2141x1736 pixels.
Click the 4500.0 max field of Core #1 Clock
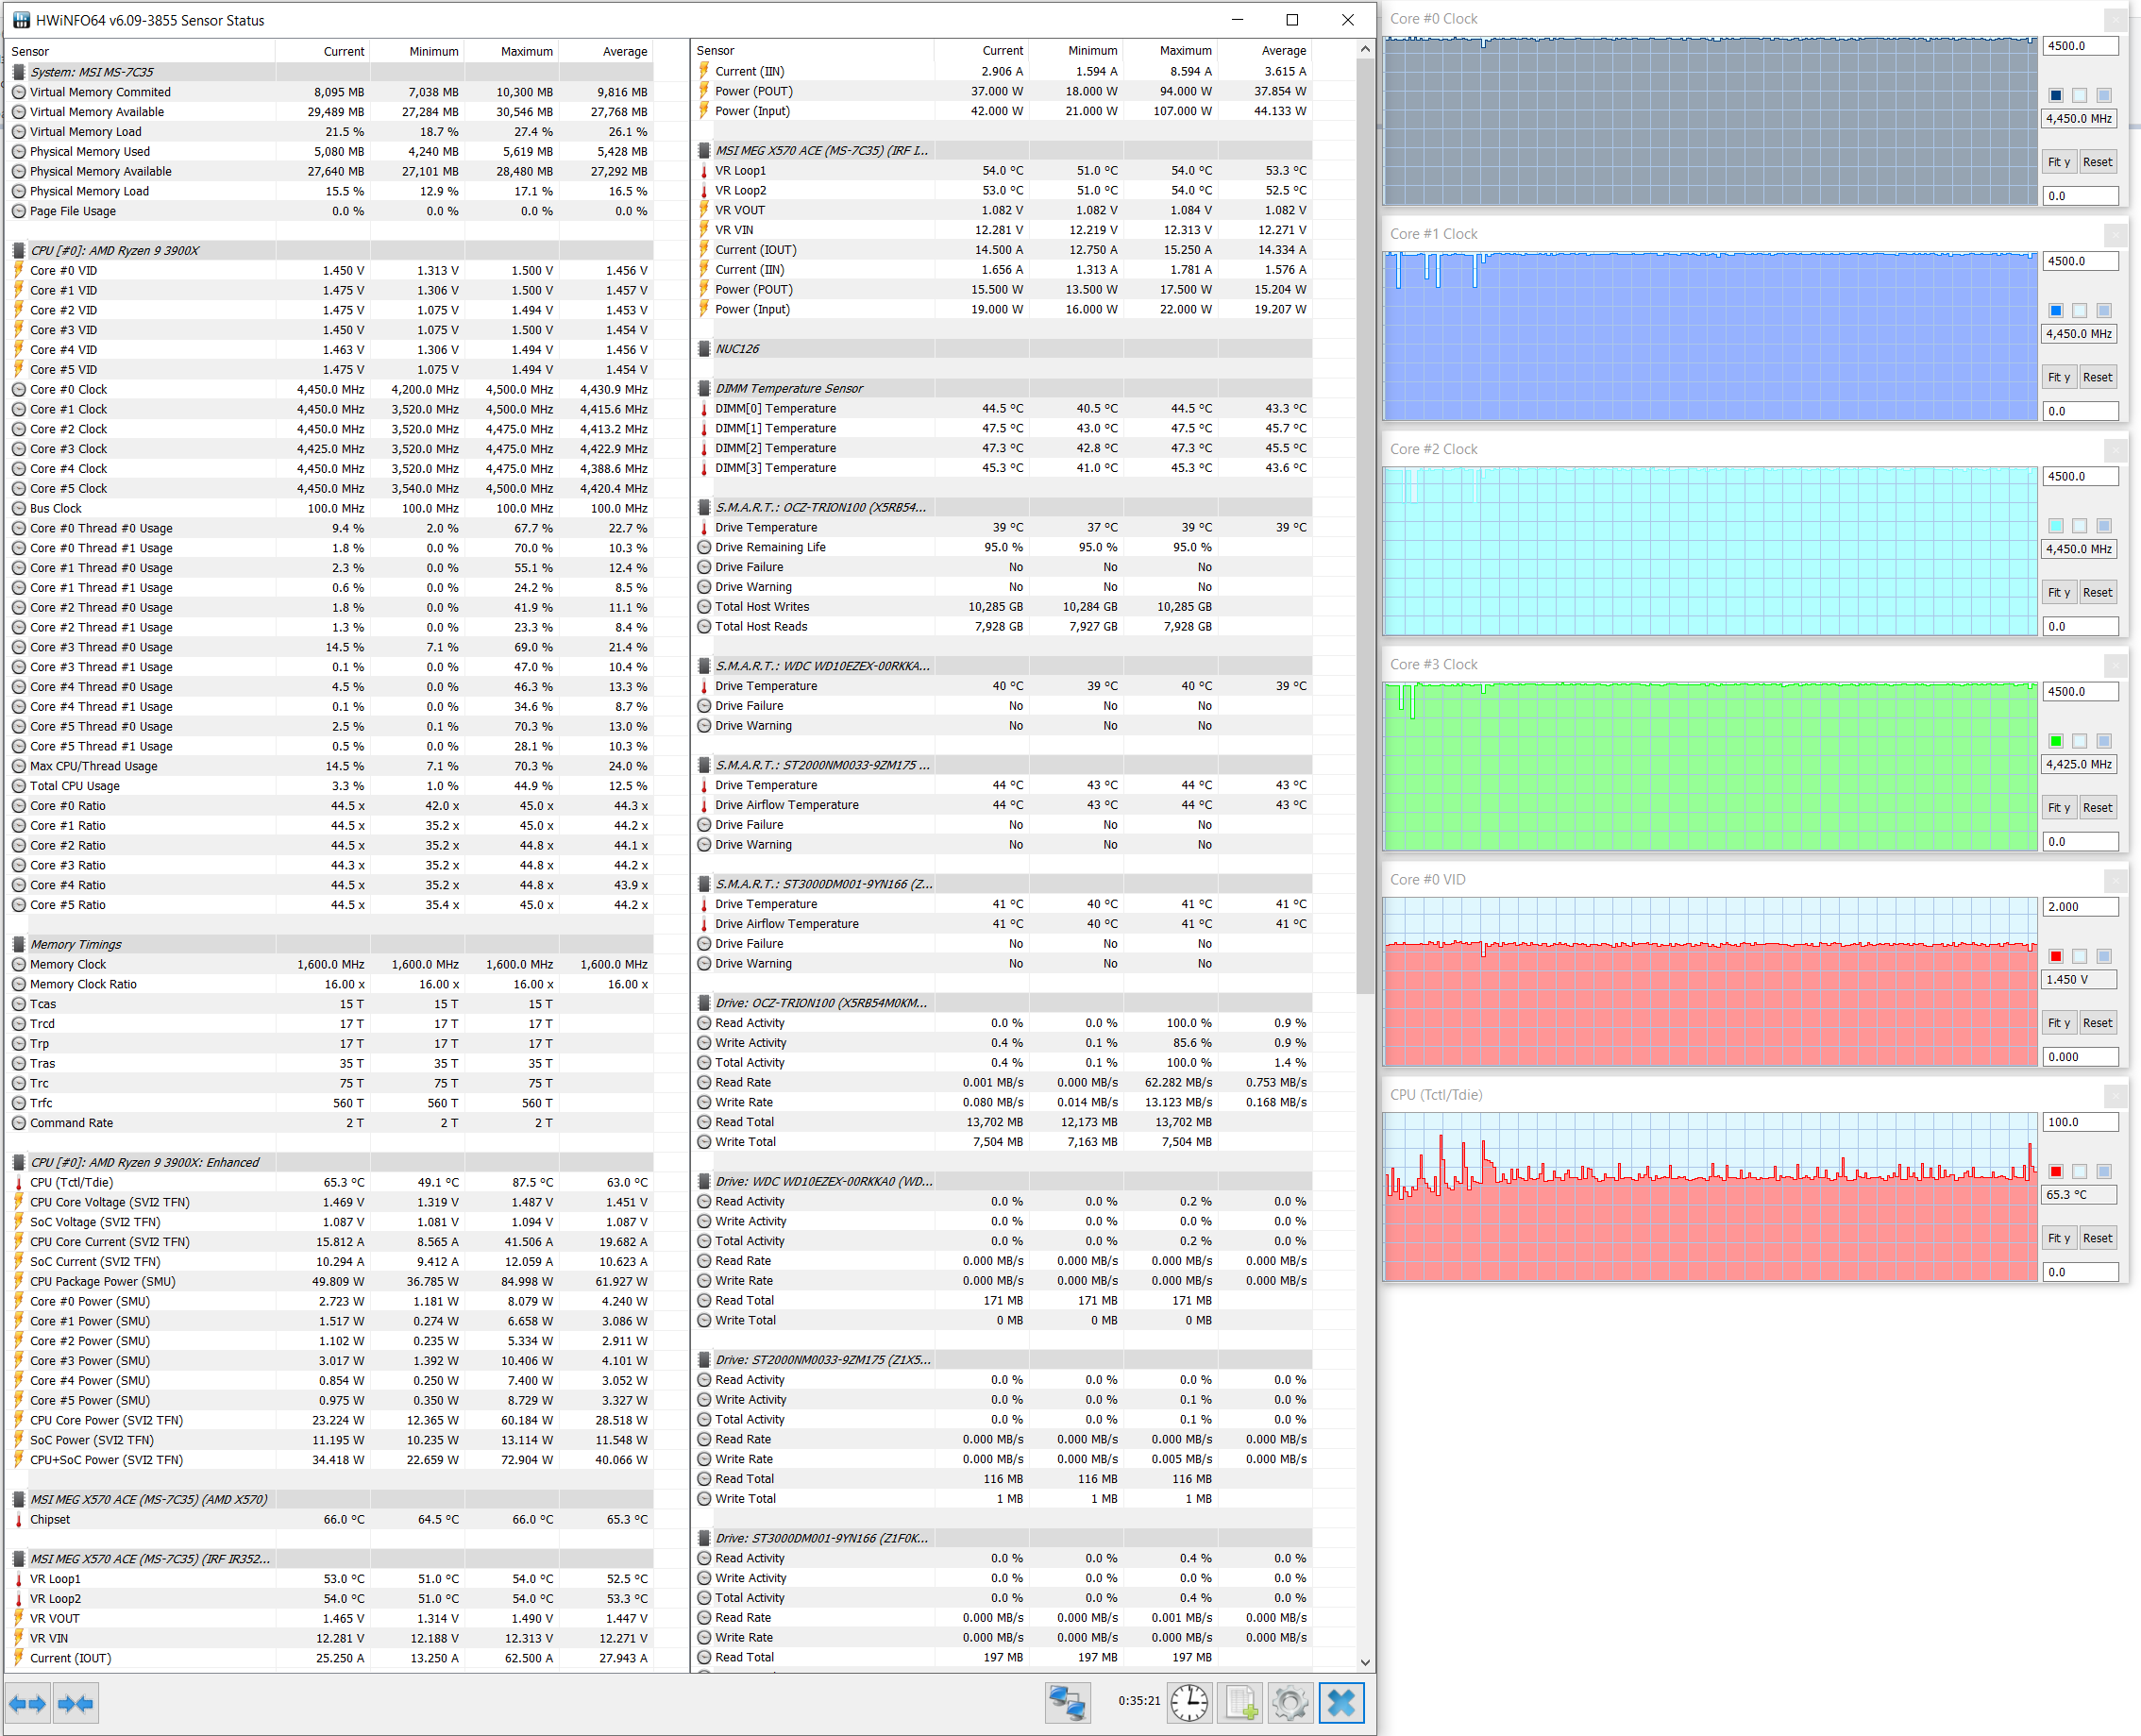point(2079,261)
